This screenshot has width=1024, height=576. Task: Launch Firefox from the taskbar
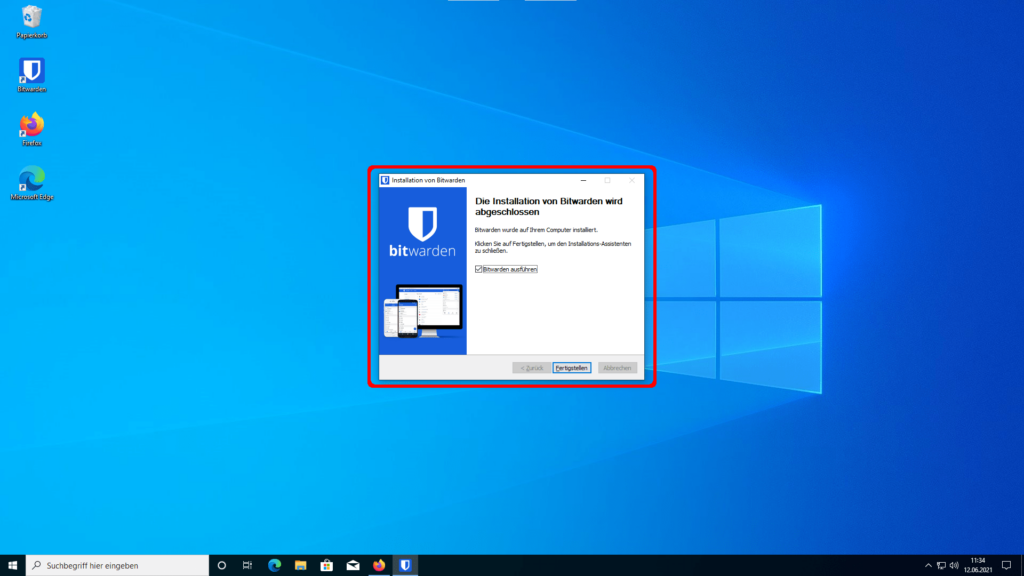379,565
